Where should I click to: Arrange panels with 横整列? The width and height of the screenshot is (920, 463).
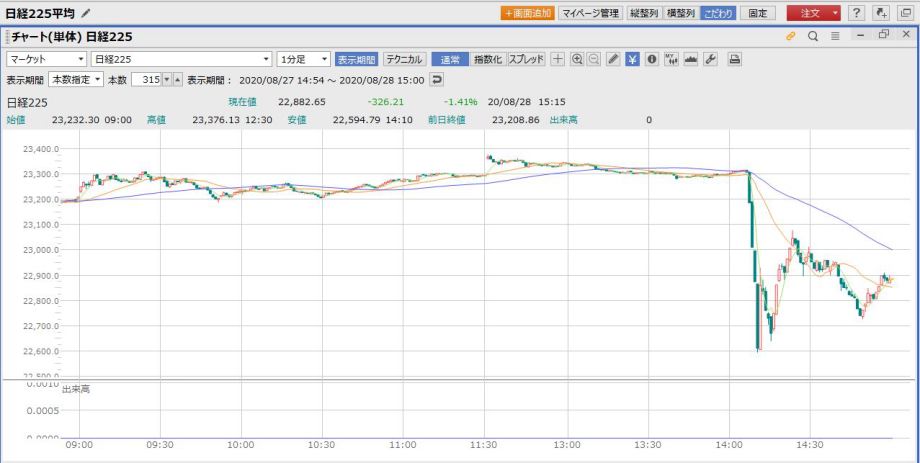(x=681, y=13)
